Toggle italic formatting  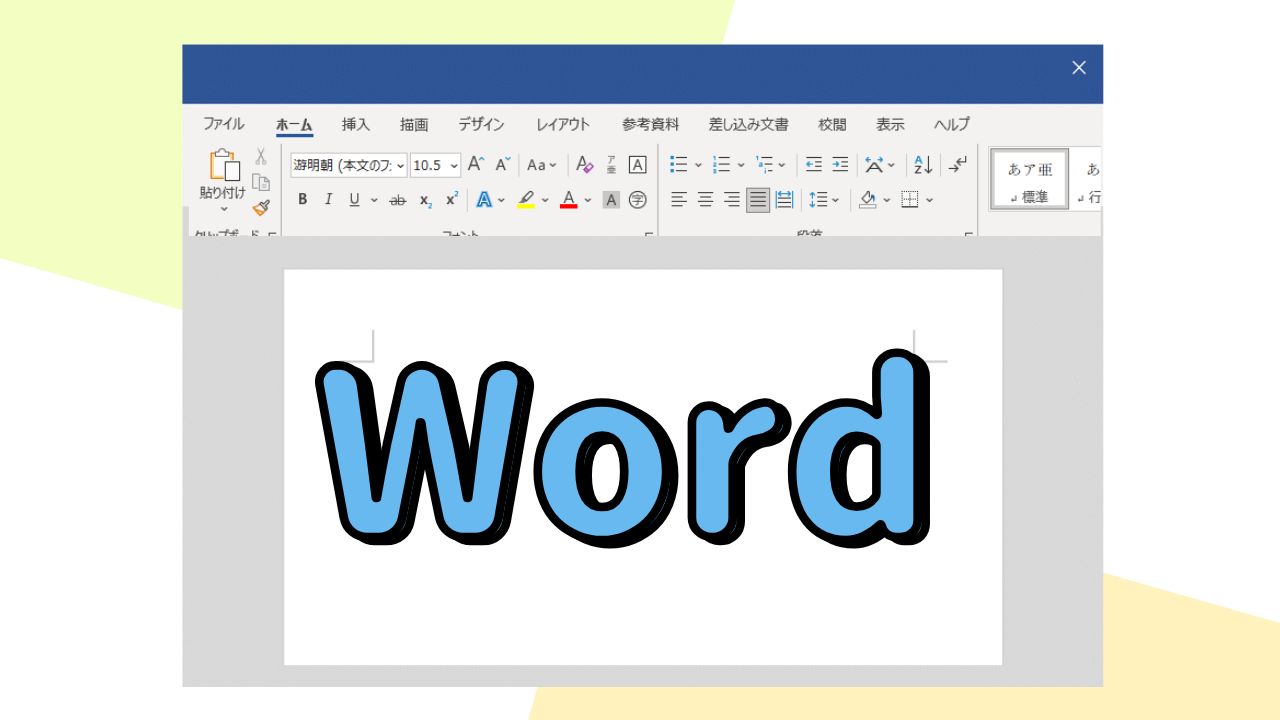click(328, 200)
